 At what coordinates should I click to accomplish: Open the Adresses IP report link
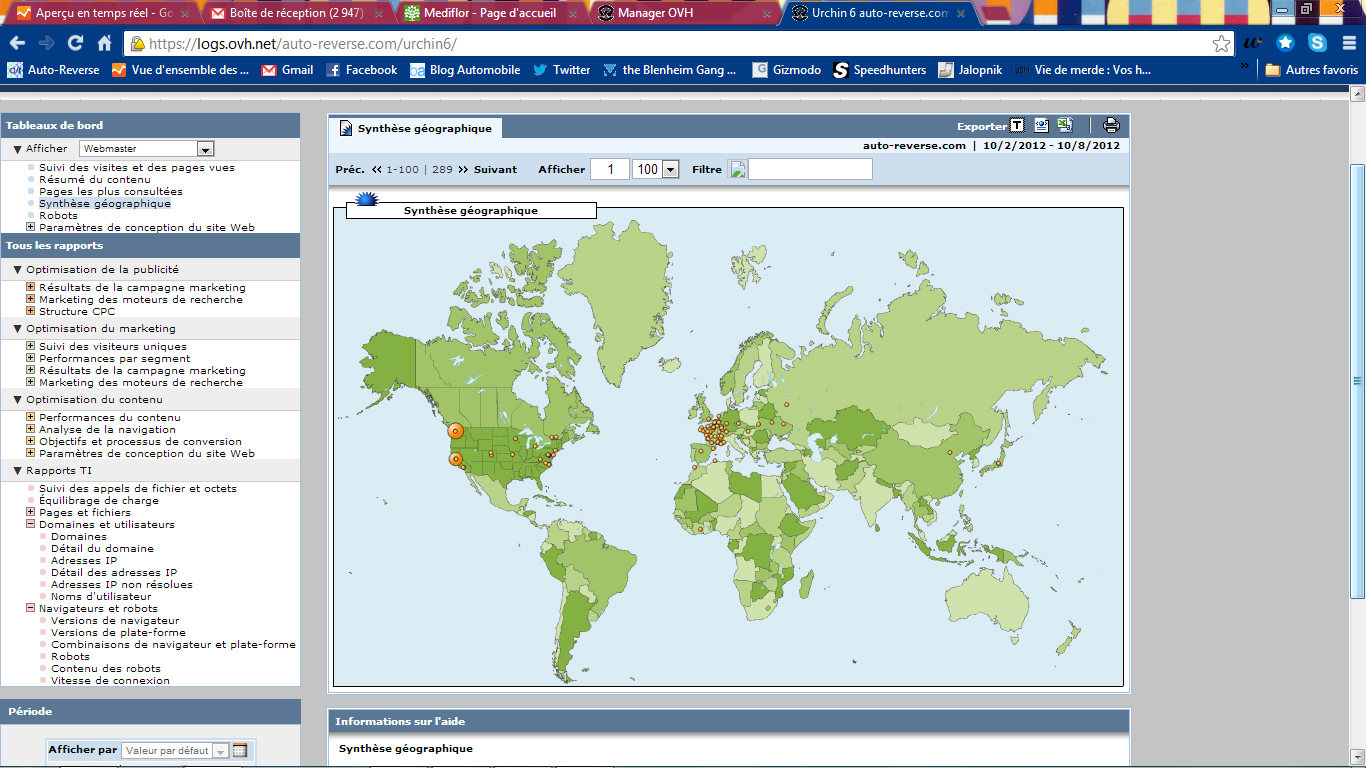click(84, 561)
